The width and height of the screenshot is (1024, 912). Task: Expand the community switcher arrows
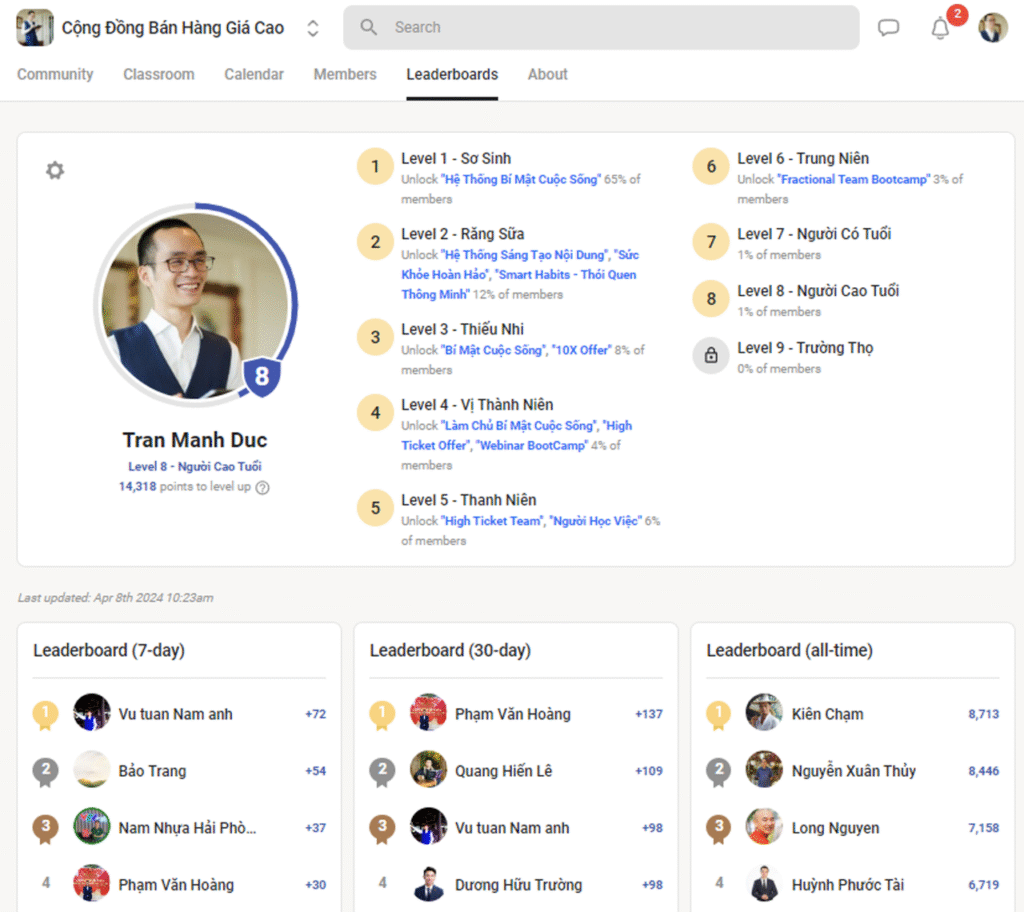pos(313,28)
